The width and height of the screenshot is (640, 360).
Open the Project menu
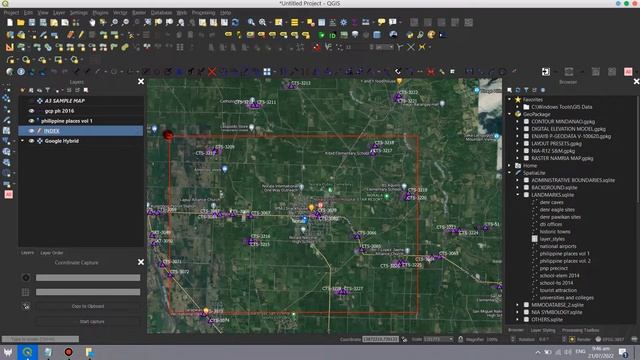point(11,13)
